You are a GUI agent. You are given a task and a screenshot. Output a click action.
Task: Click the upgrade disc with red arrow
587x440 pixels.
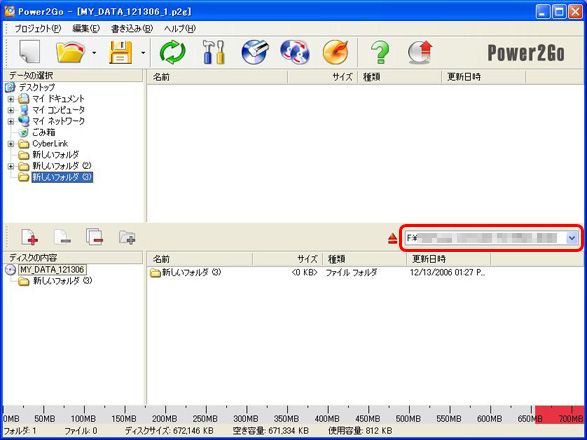tap(420, 52)
